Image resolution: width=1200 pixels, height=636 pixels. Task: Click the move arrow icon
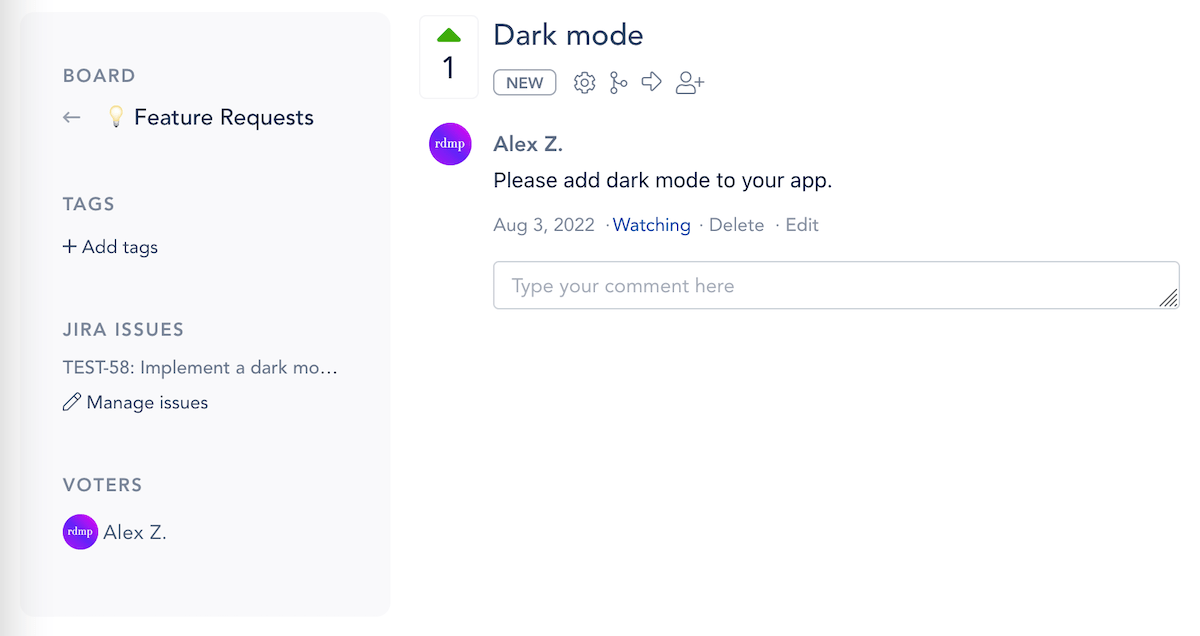click(x=652, y=82)
